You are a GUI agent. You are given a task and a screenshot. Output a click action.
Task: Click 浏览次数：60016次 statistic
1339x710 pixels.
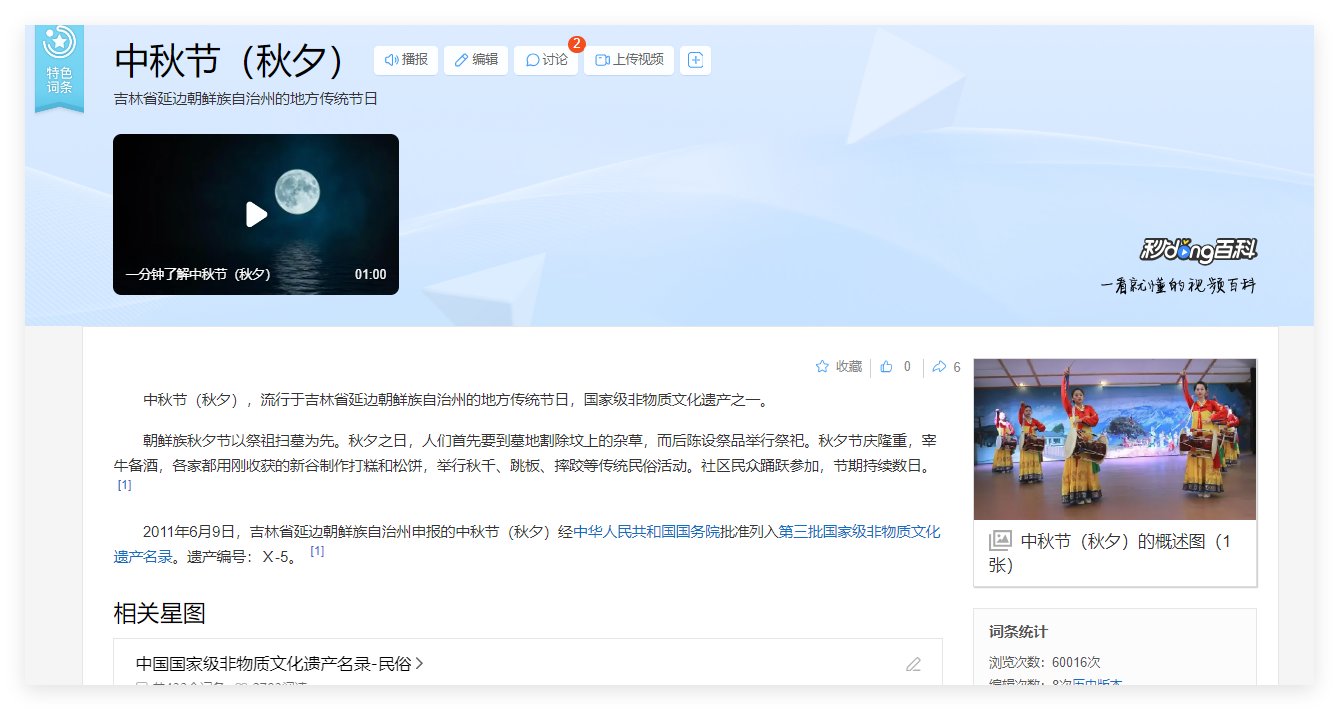click(x=1044, y=662)
